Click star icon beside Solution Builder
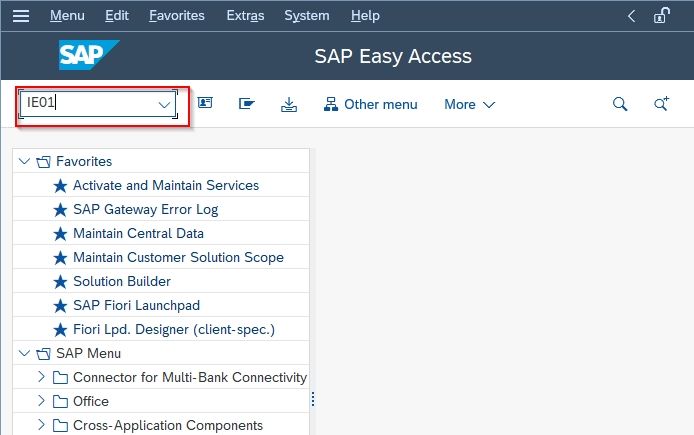This screenshot has height=435, width=694. [60, 281]
